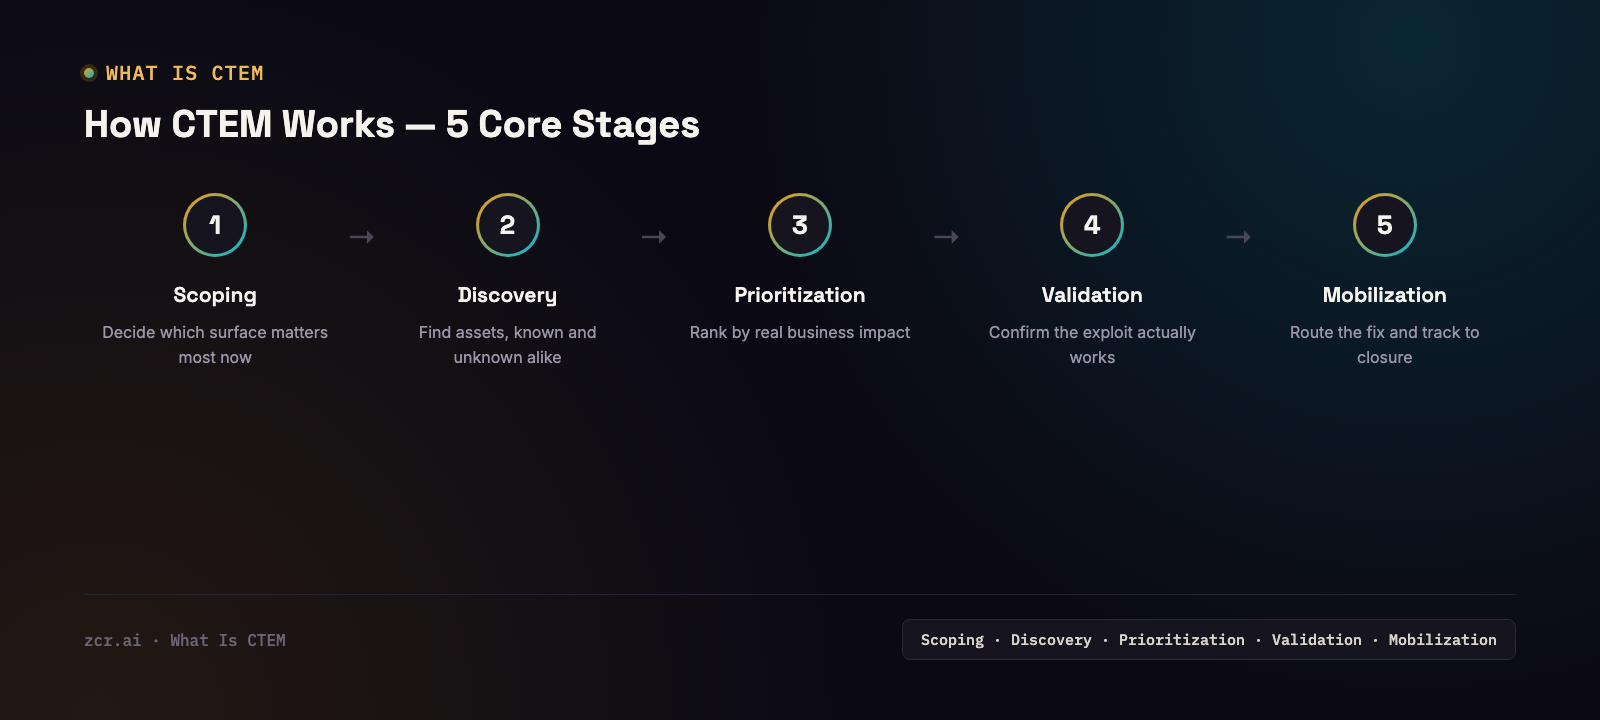Select "Scoping" in the footer stage strip
This screenshot has height=720, width=1600.
952,640
